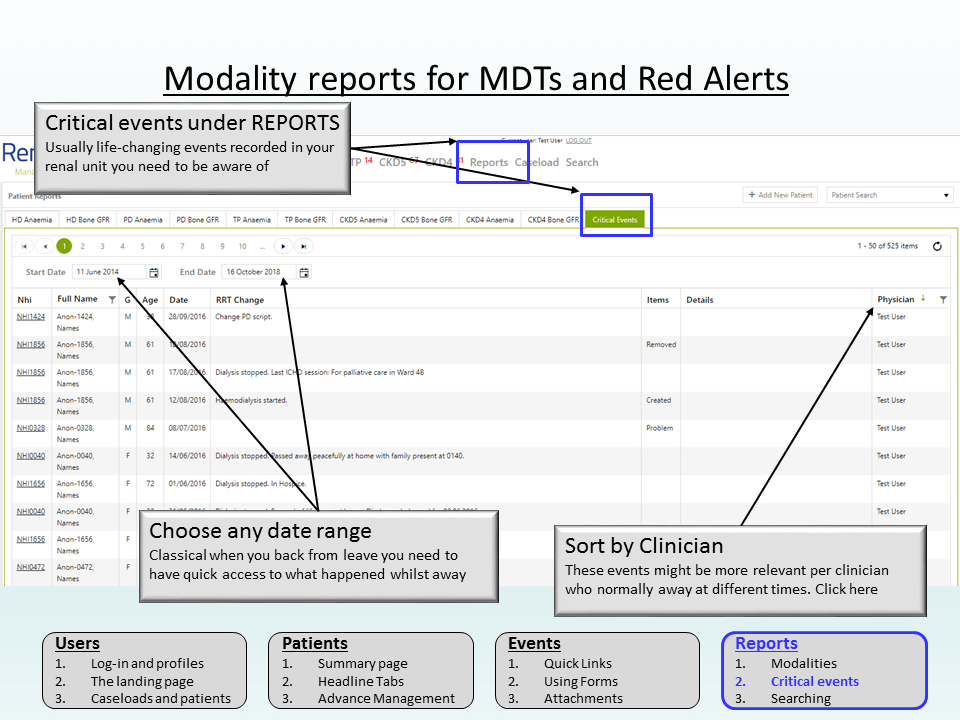The image size is (960, 720).
Task: Sort by the RRT Change column header
Action: coord(240,299)
